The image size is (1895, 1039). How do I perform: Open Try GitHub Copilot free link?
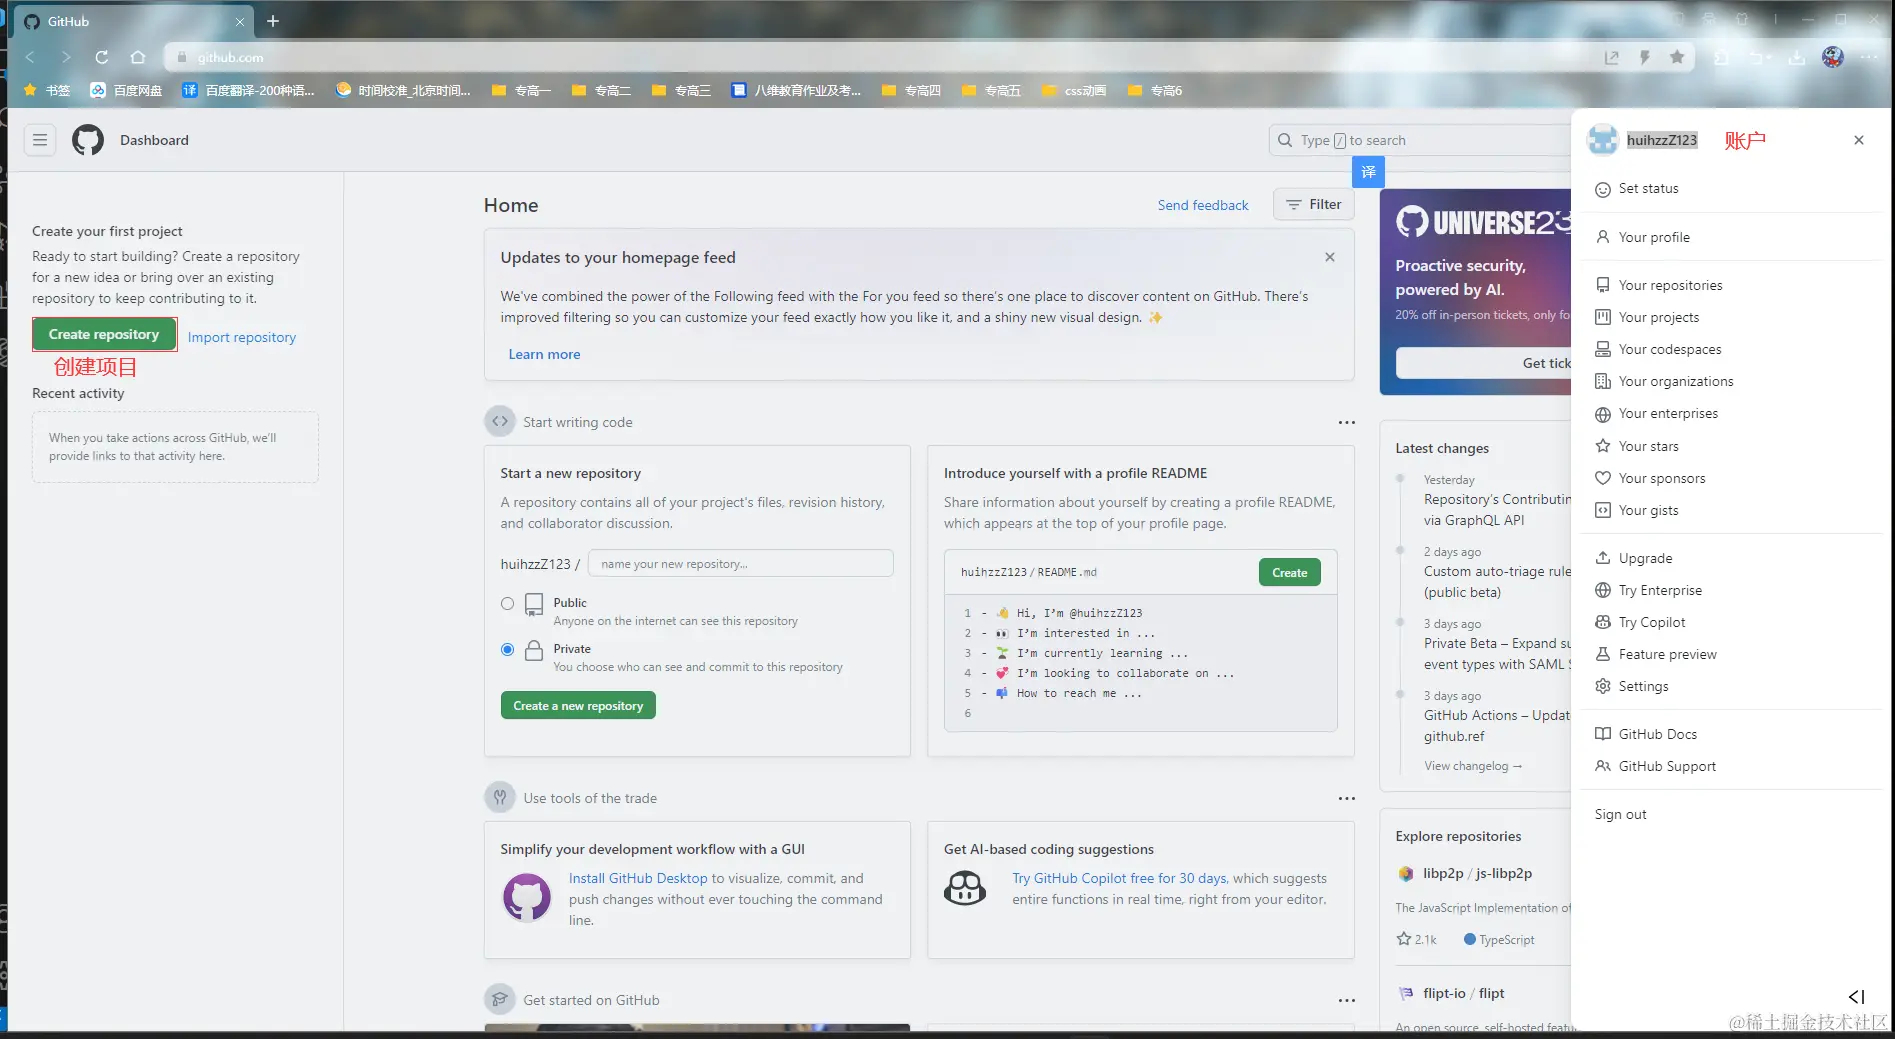point(1119,878)
